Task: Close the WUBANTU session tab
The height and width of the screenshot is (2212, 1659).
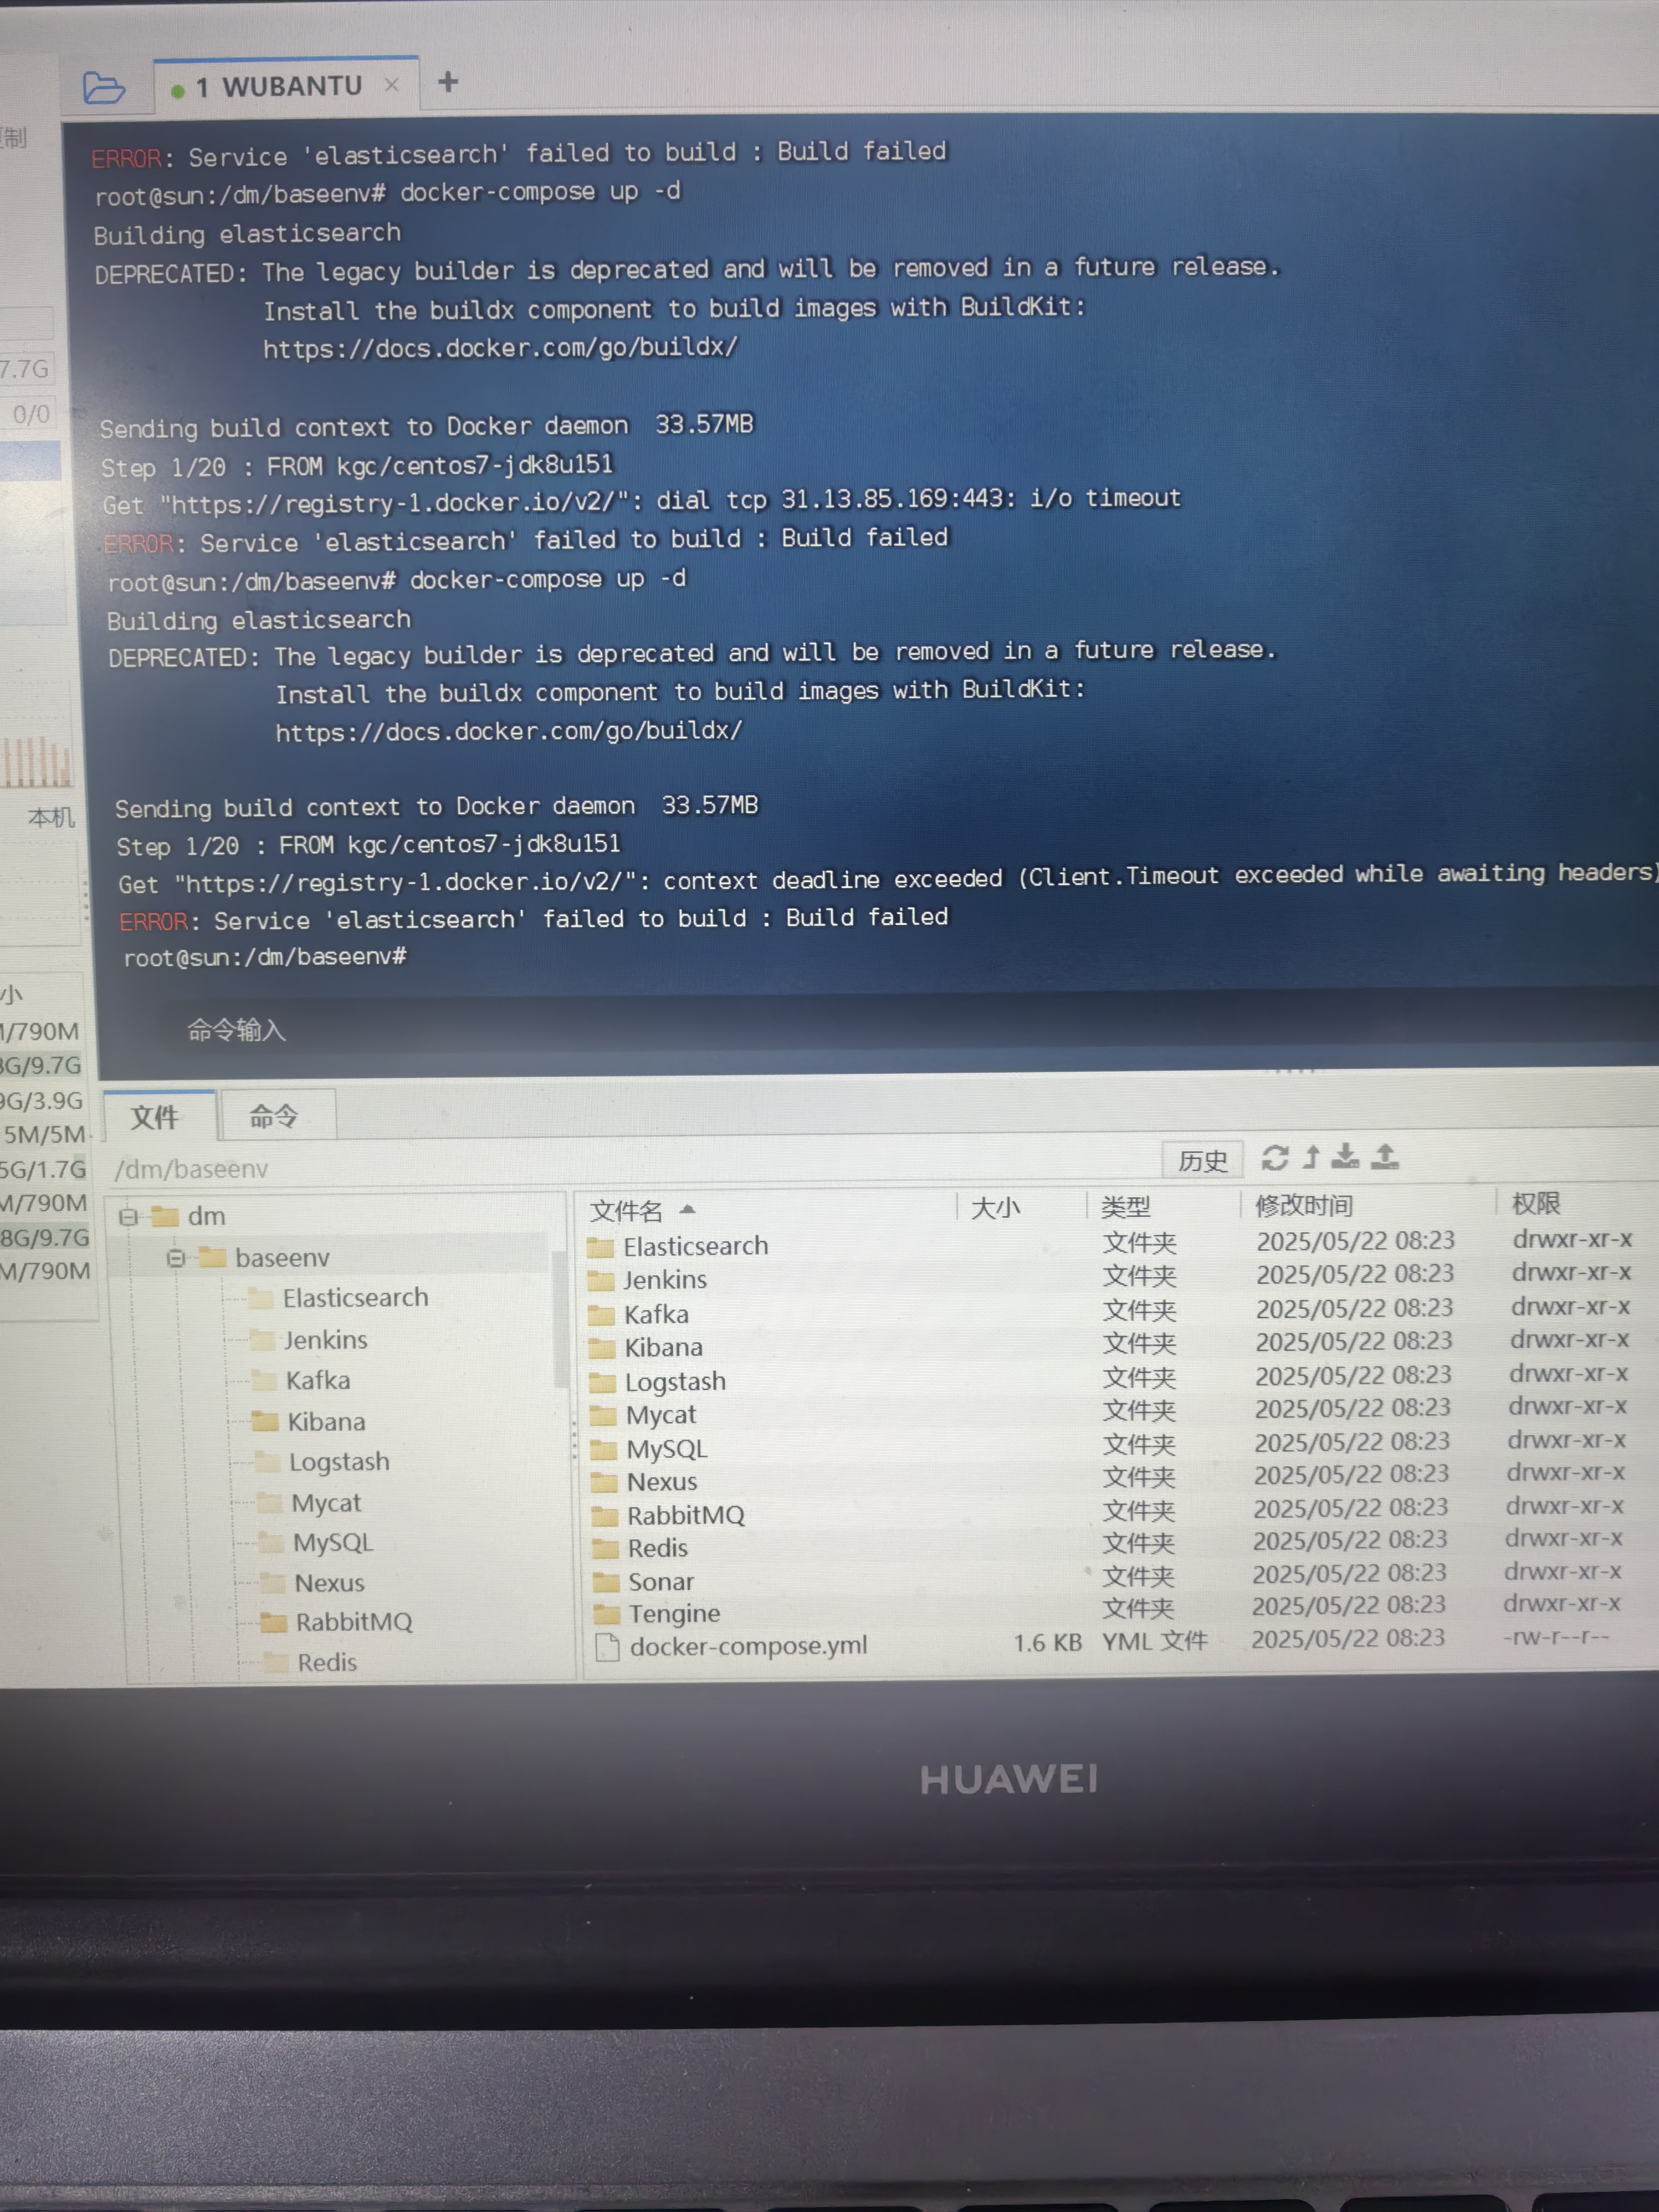Action: click(392, 86)
